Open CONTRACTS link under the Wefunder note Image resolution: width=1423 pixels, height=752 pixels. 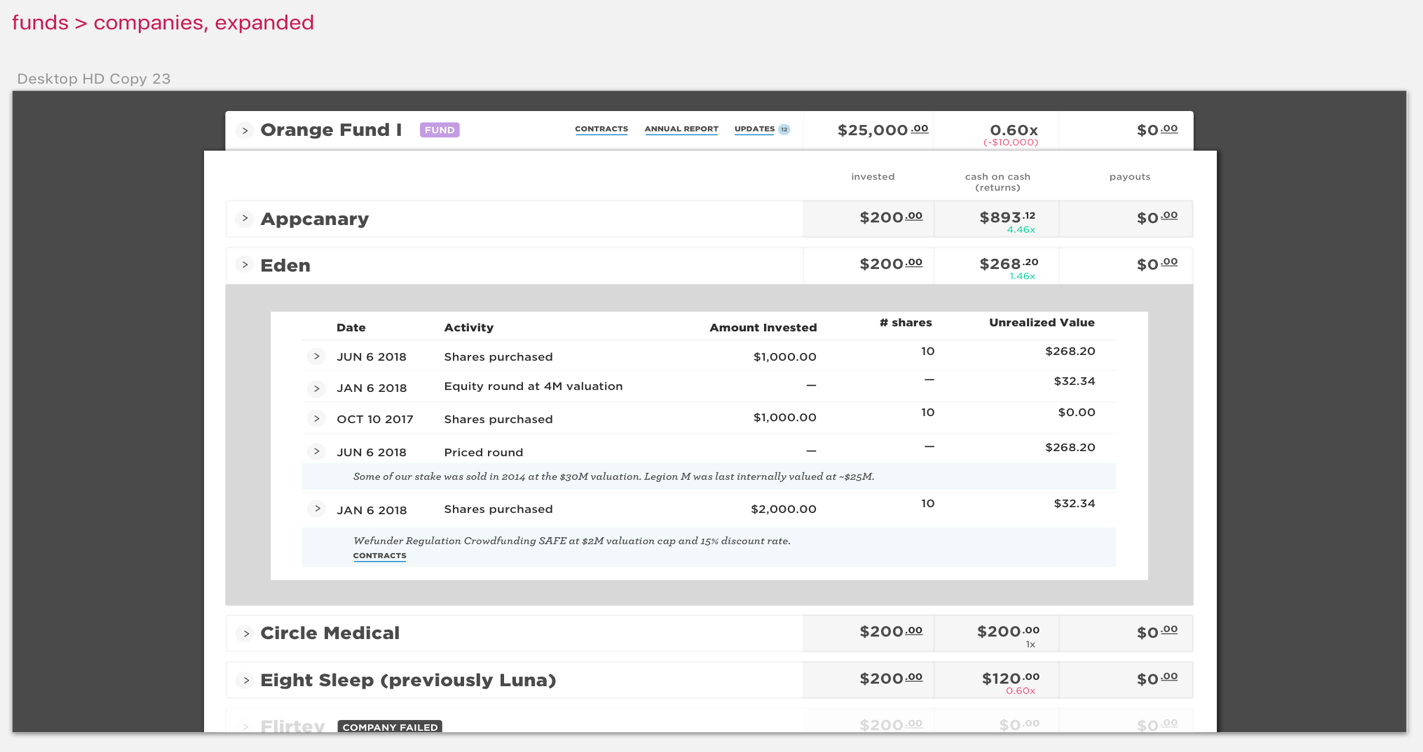point(379,556)
